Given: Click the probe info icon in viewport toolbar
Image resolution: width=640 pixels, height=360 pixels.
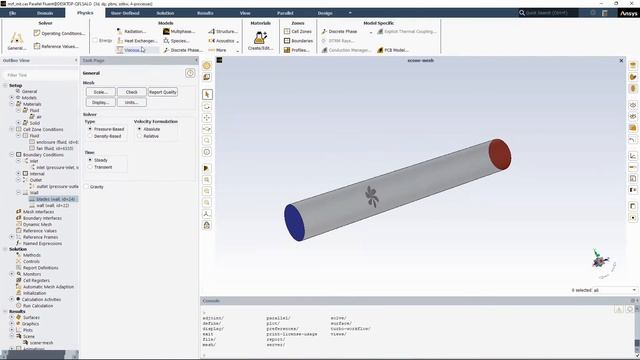Looking at the screenshot, I should (x=207, y=152).
